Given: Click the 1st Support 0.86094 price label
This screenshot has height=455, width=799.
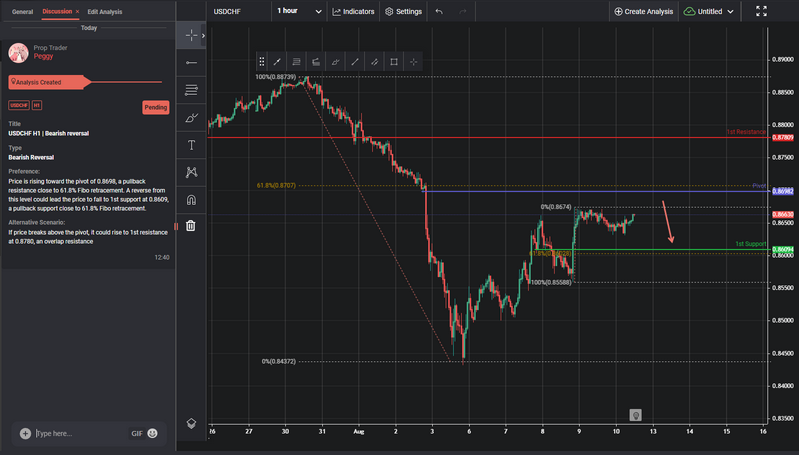Looking at the screenshot, I should pos(783,250).
